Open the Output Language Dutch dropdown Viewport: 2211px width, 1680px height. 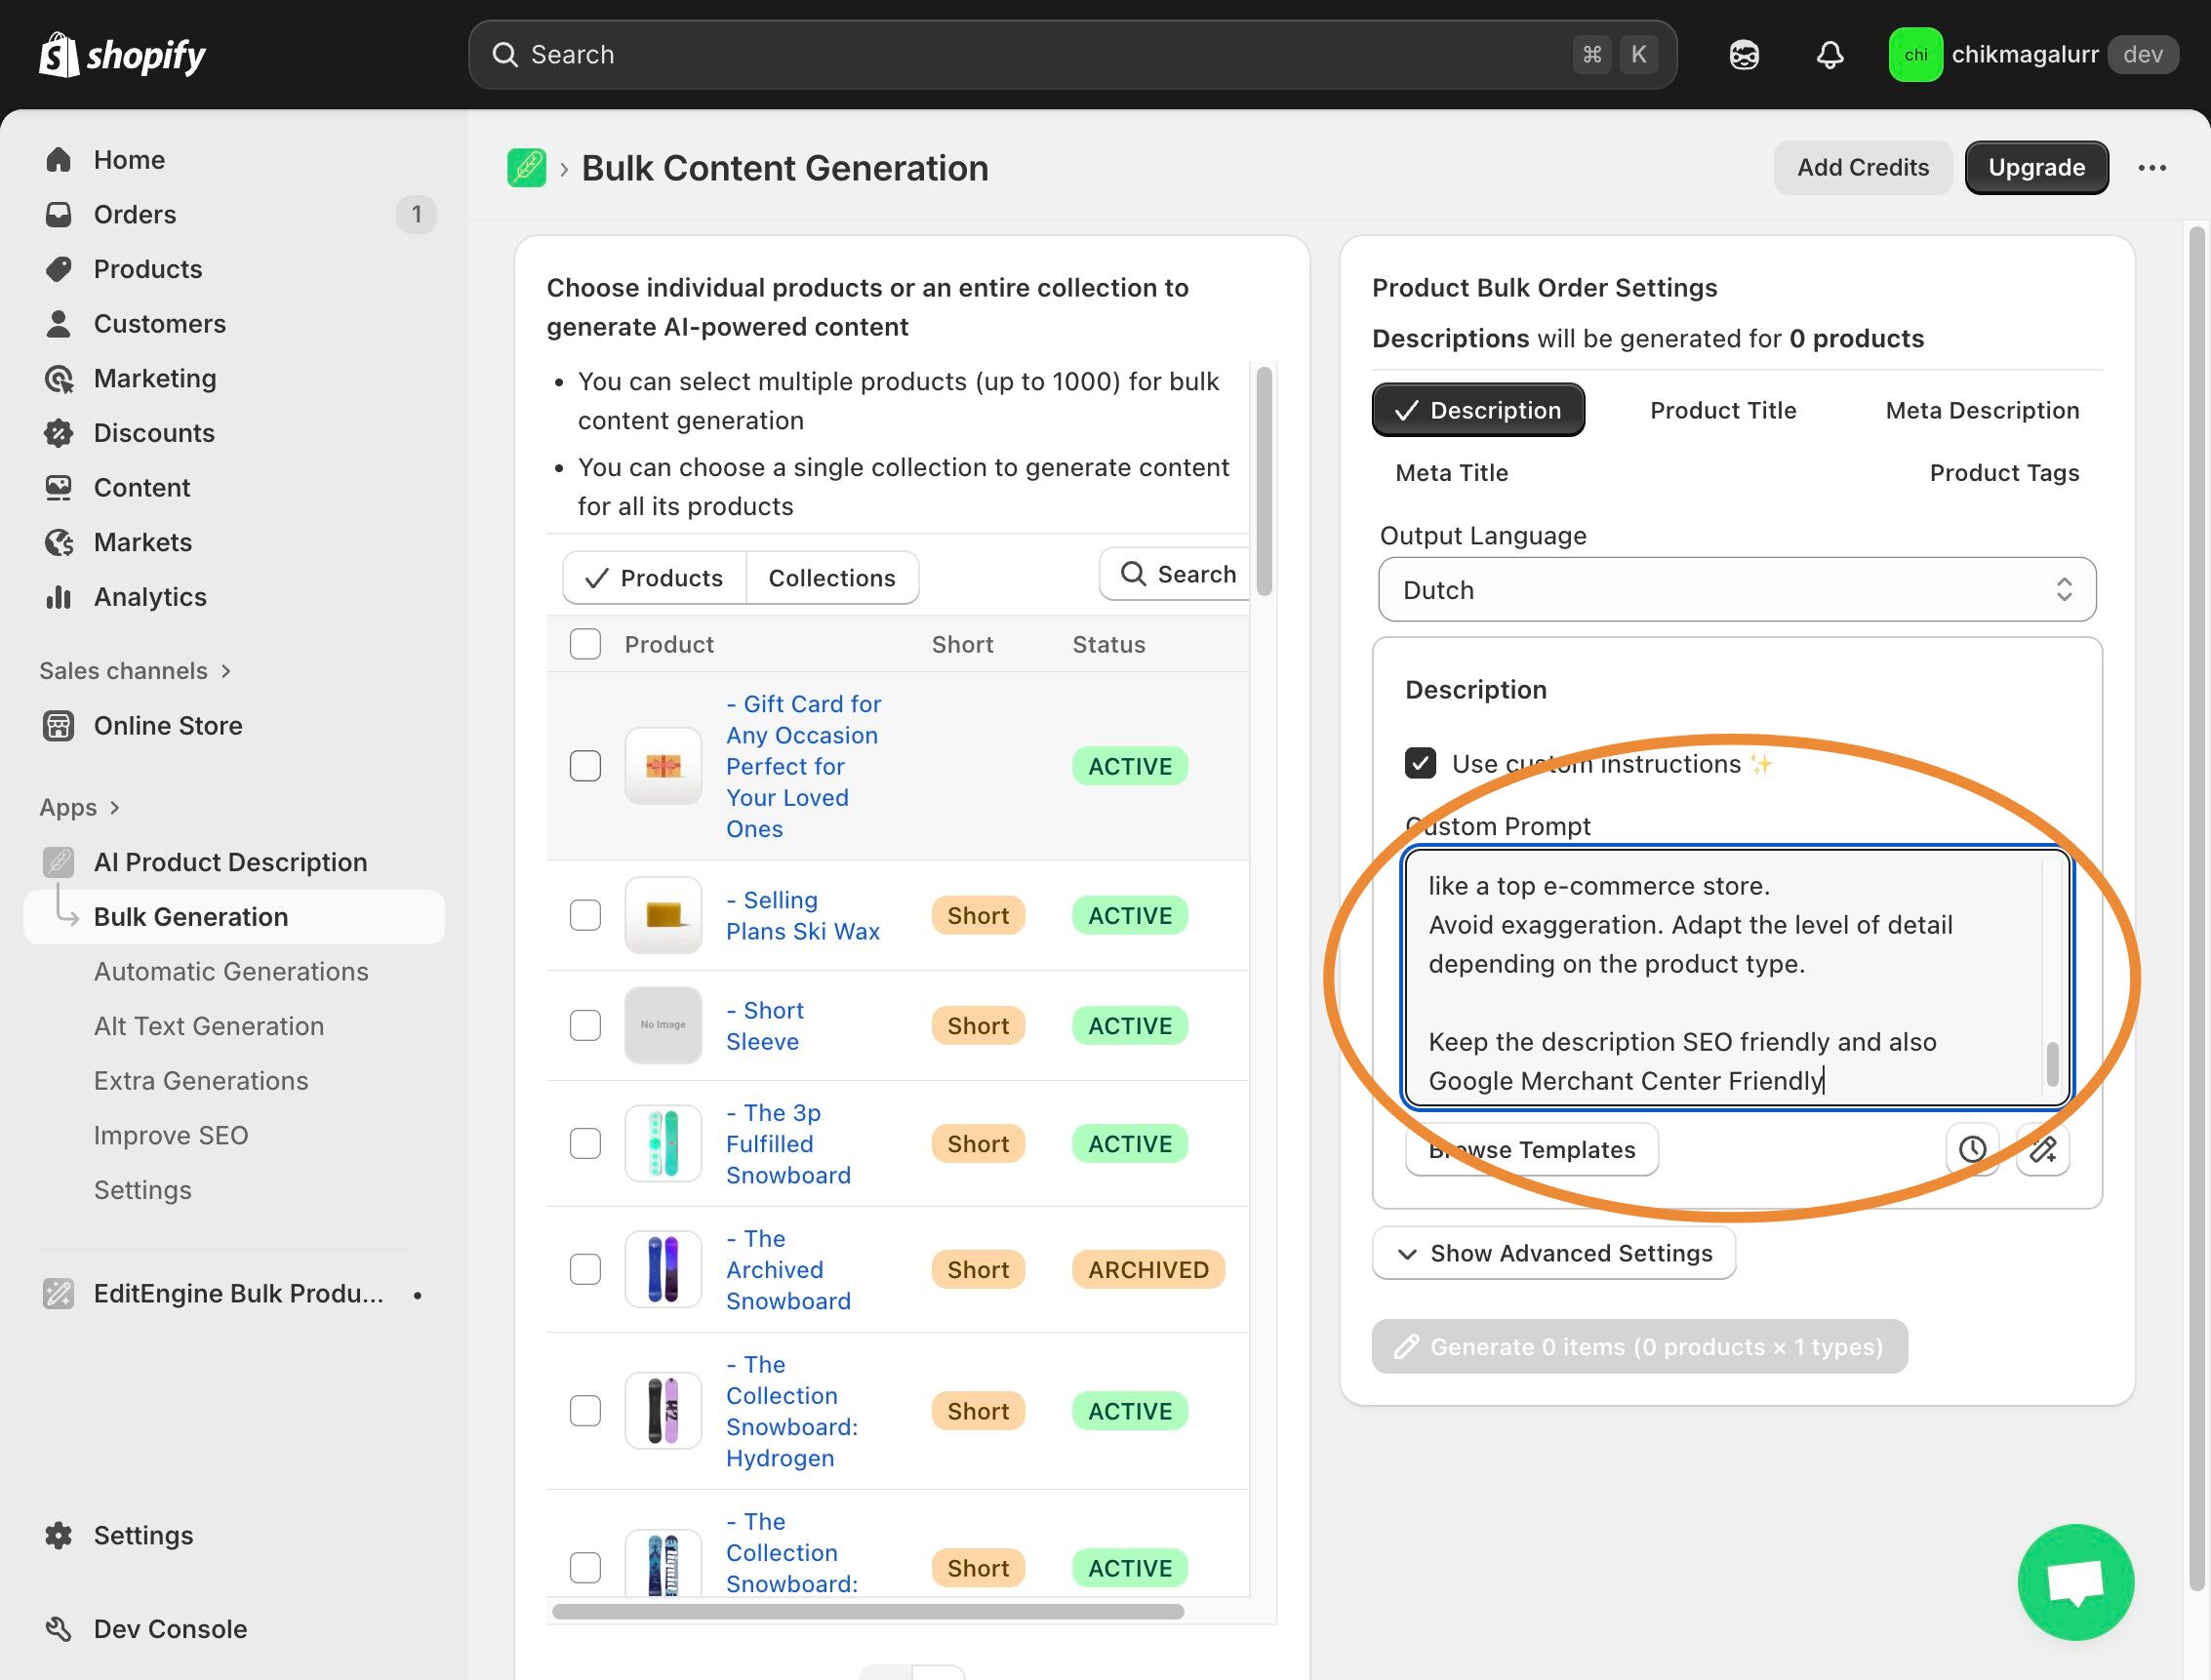1736,590
